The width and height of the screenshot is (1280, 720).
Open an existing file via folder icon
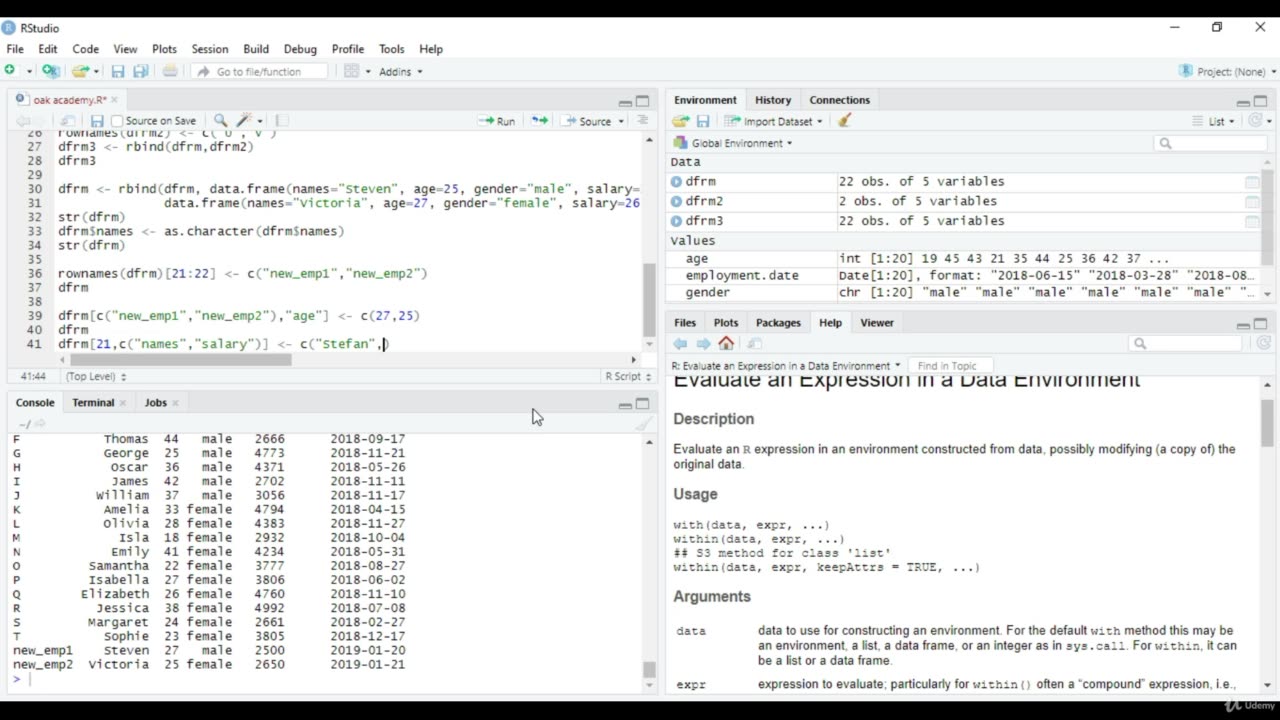coord(81,71)
